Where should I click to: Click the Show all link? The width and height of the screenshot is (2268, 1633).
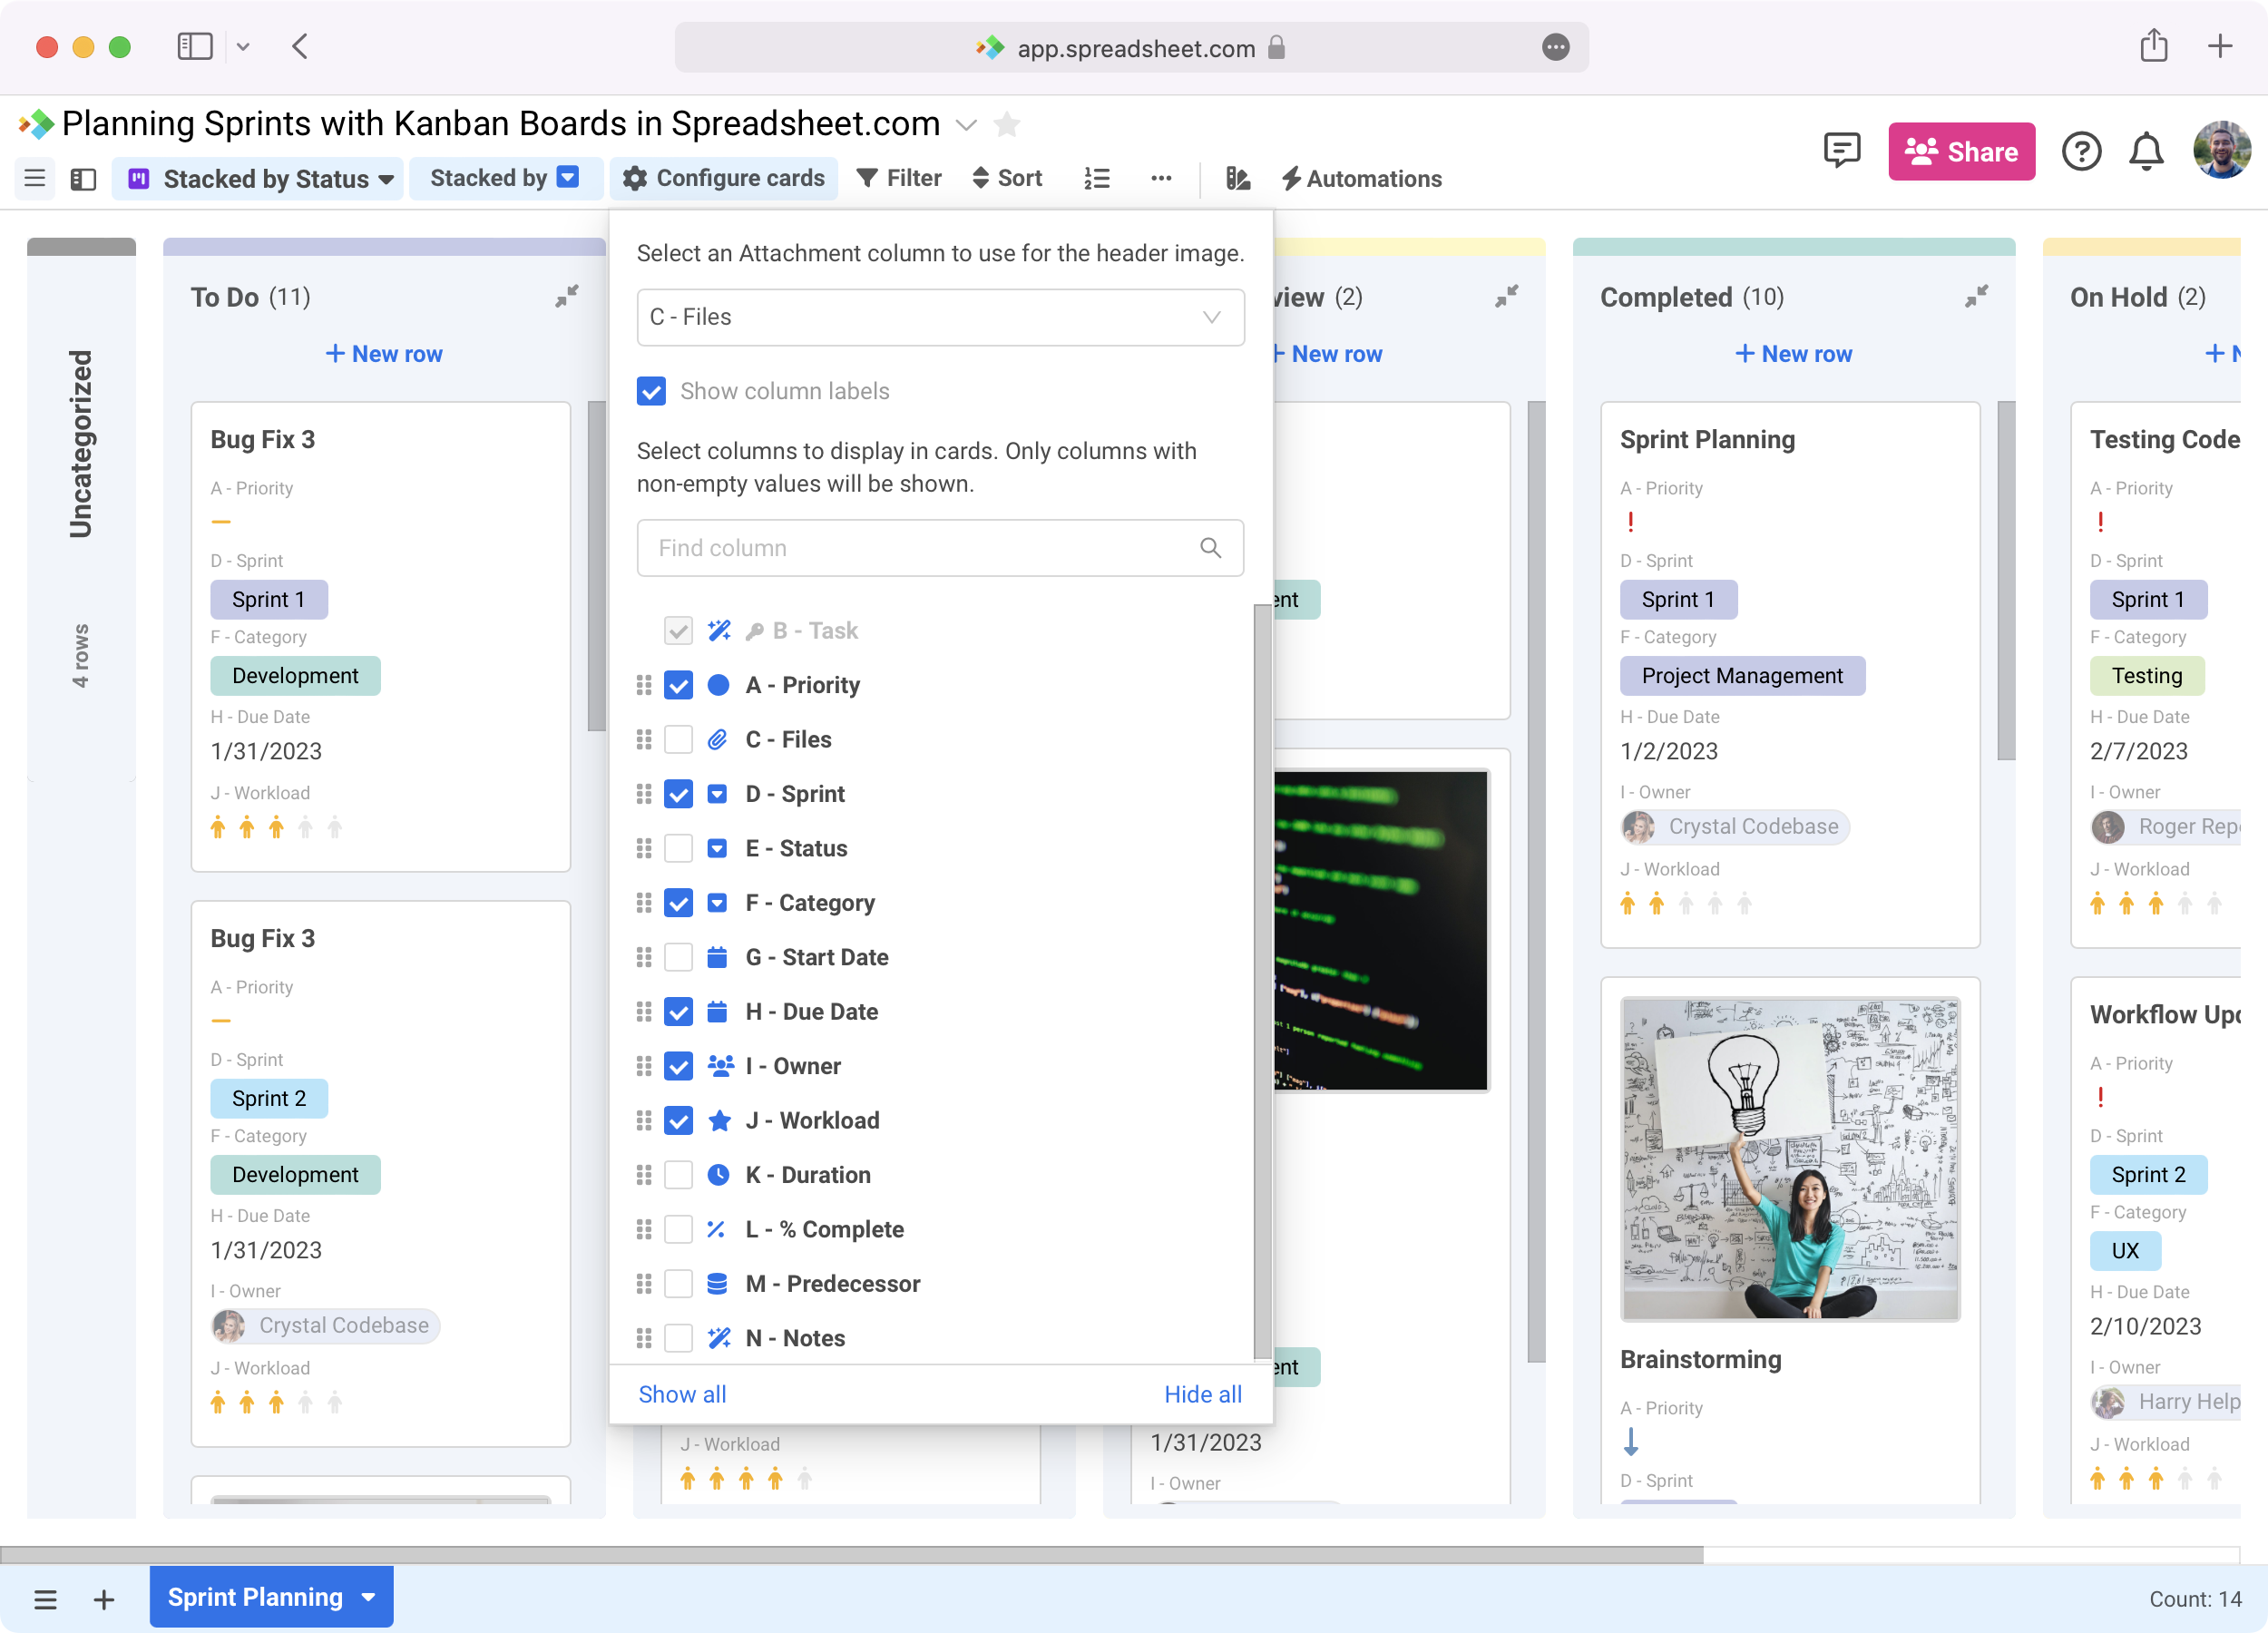(682, 1393)
